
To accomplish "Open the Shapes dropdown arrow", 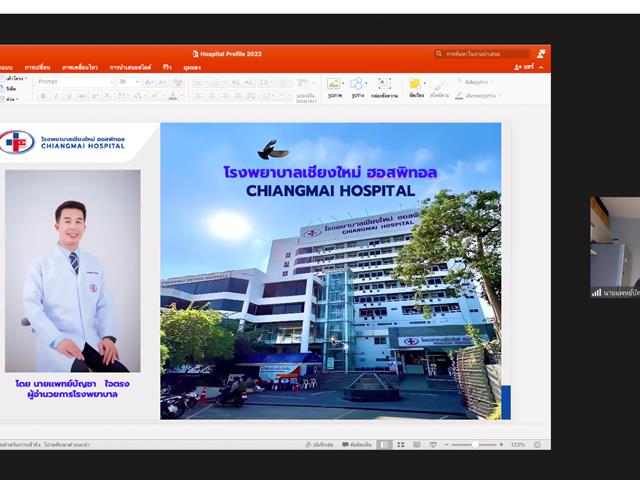I will coord(366,83).
